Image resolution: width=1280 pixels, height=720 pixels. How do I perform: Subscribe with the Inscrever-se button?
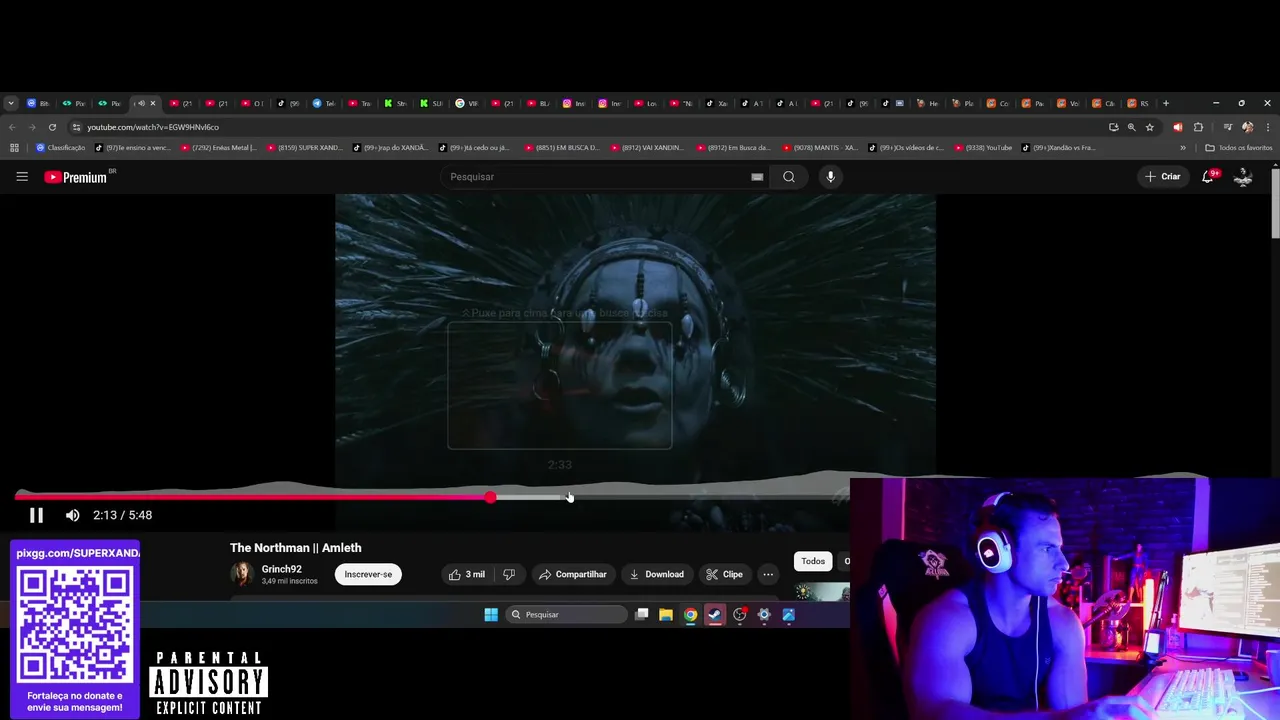pos(368,574)
